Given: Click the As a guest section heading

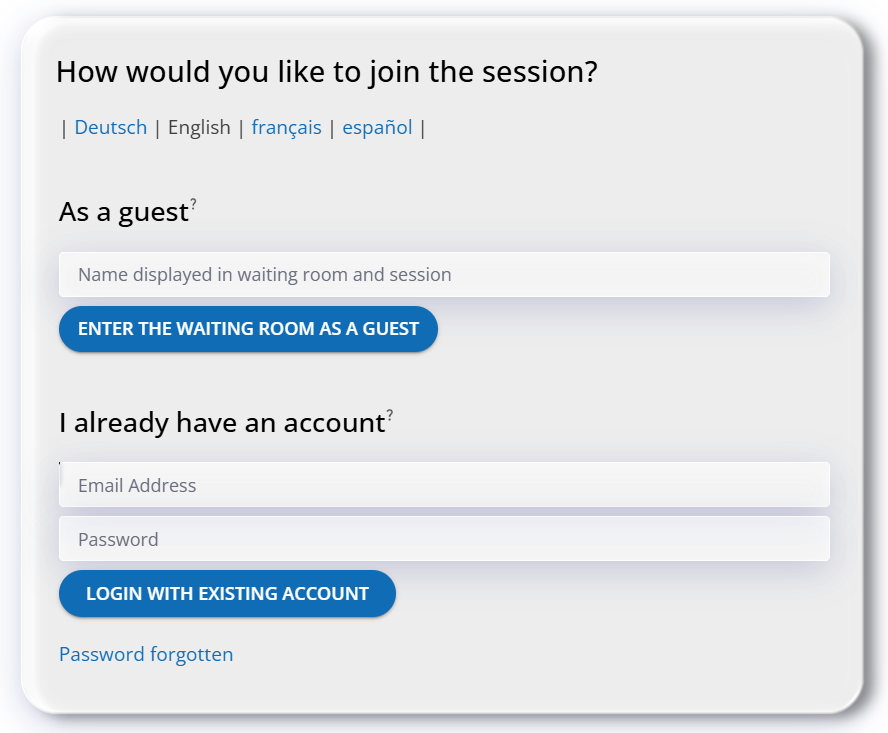Looking at the screenshot, I should [124, 213].
